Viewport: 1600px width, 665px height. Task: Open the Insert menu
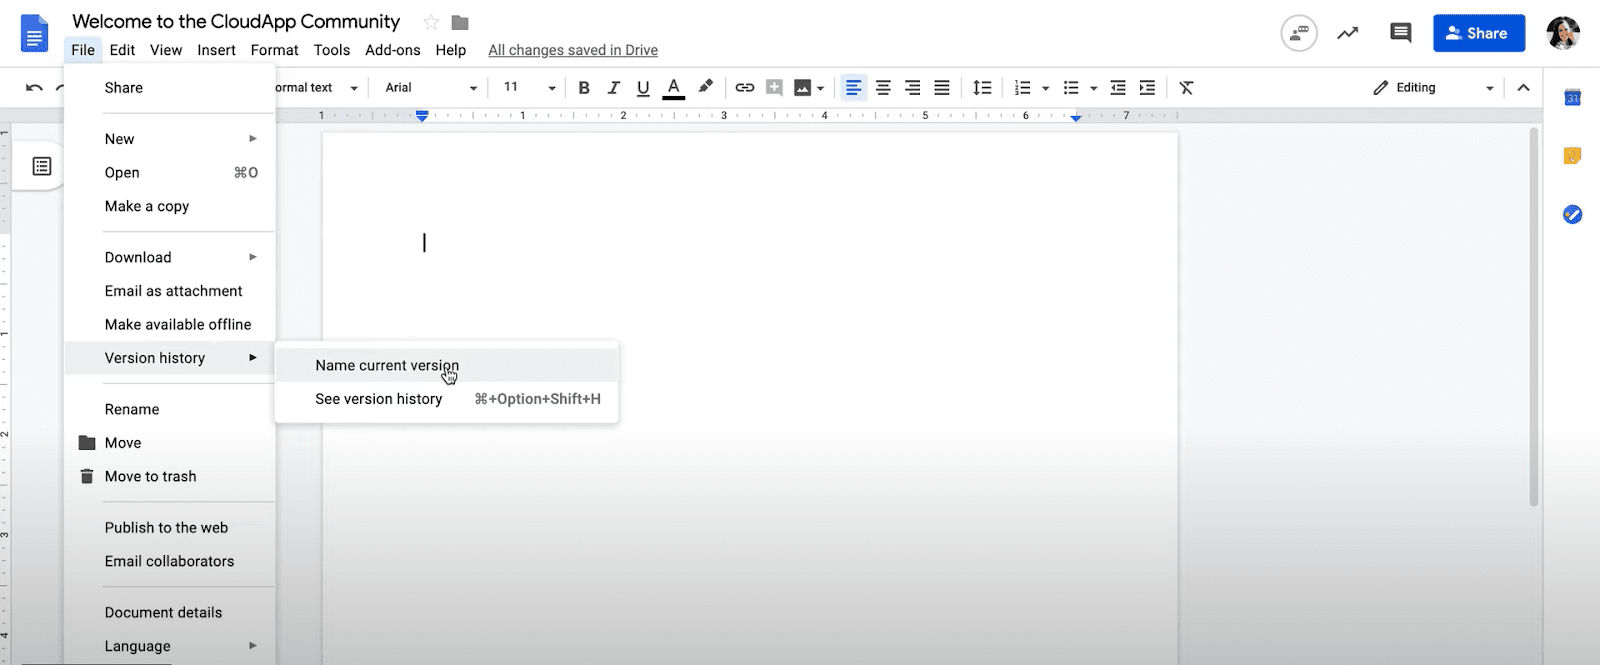[216, 50]
